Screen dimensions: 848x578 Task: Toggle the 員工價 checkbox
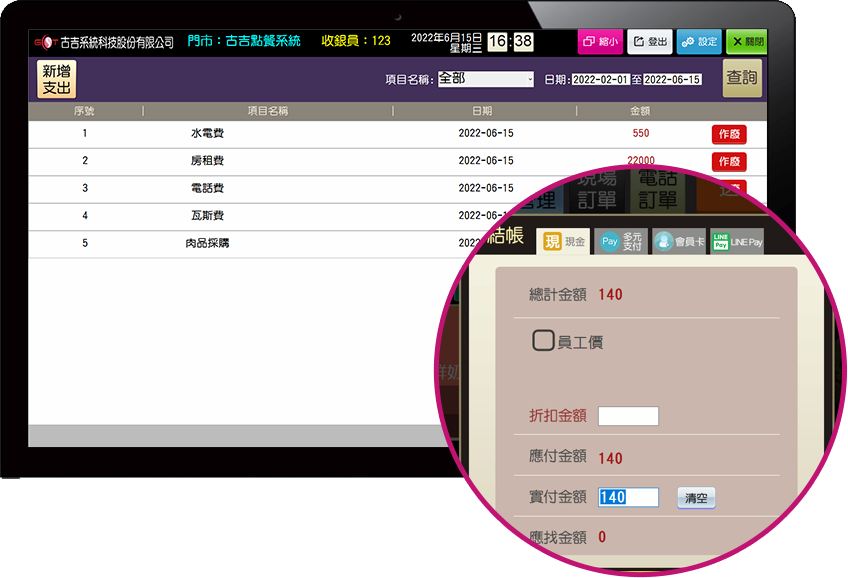click(543, 341)
